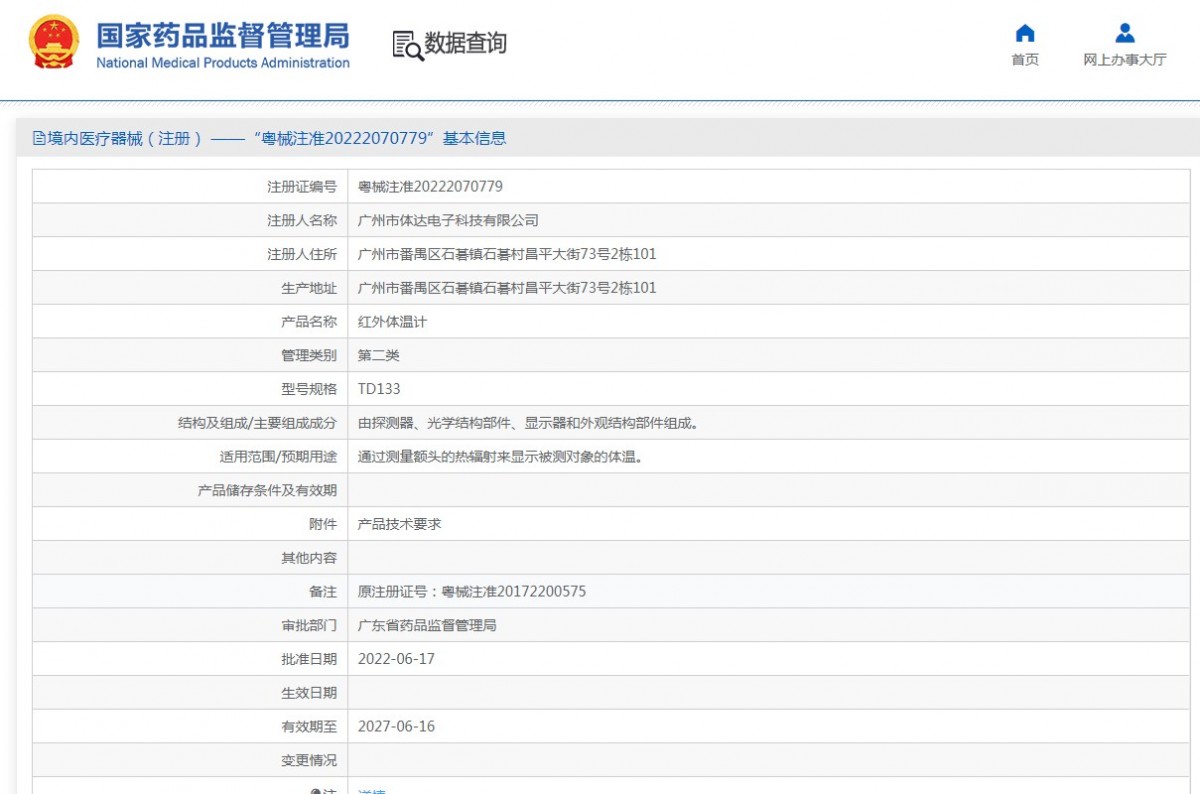Click the registrant address value in 注册人住所 row
This screenshot has height=794, width=1200.
(x=507, y=254)
